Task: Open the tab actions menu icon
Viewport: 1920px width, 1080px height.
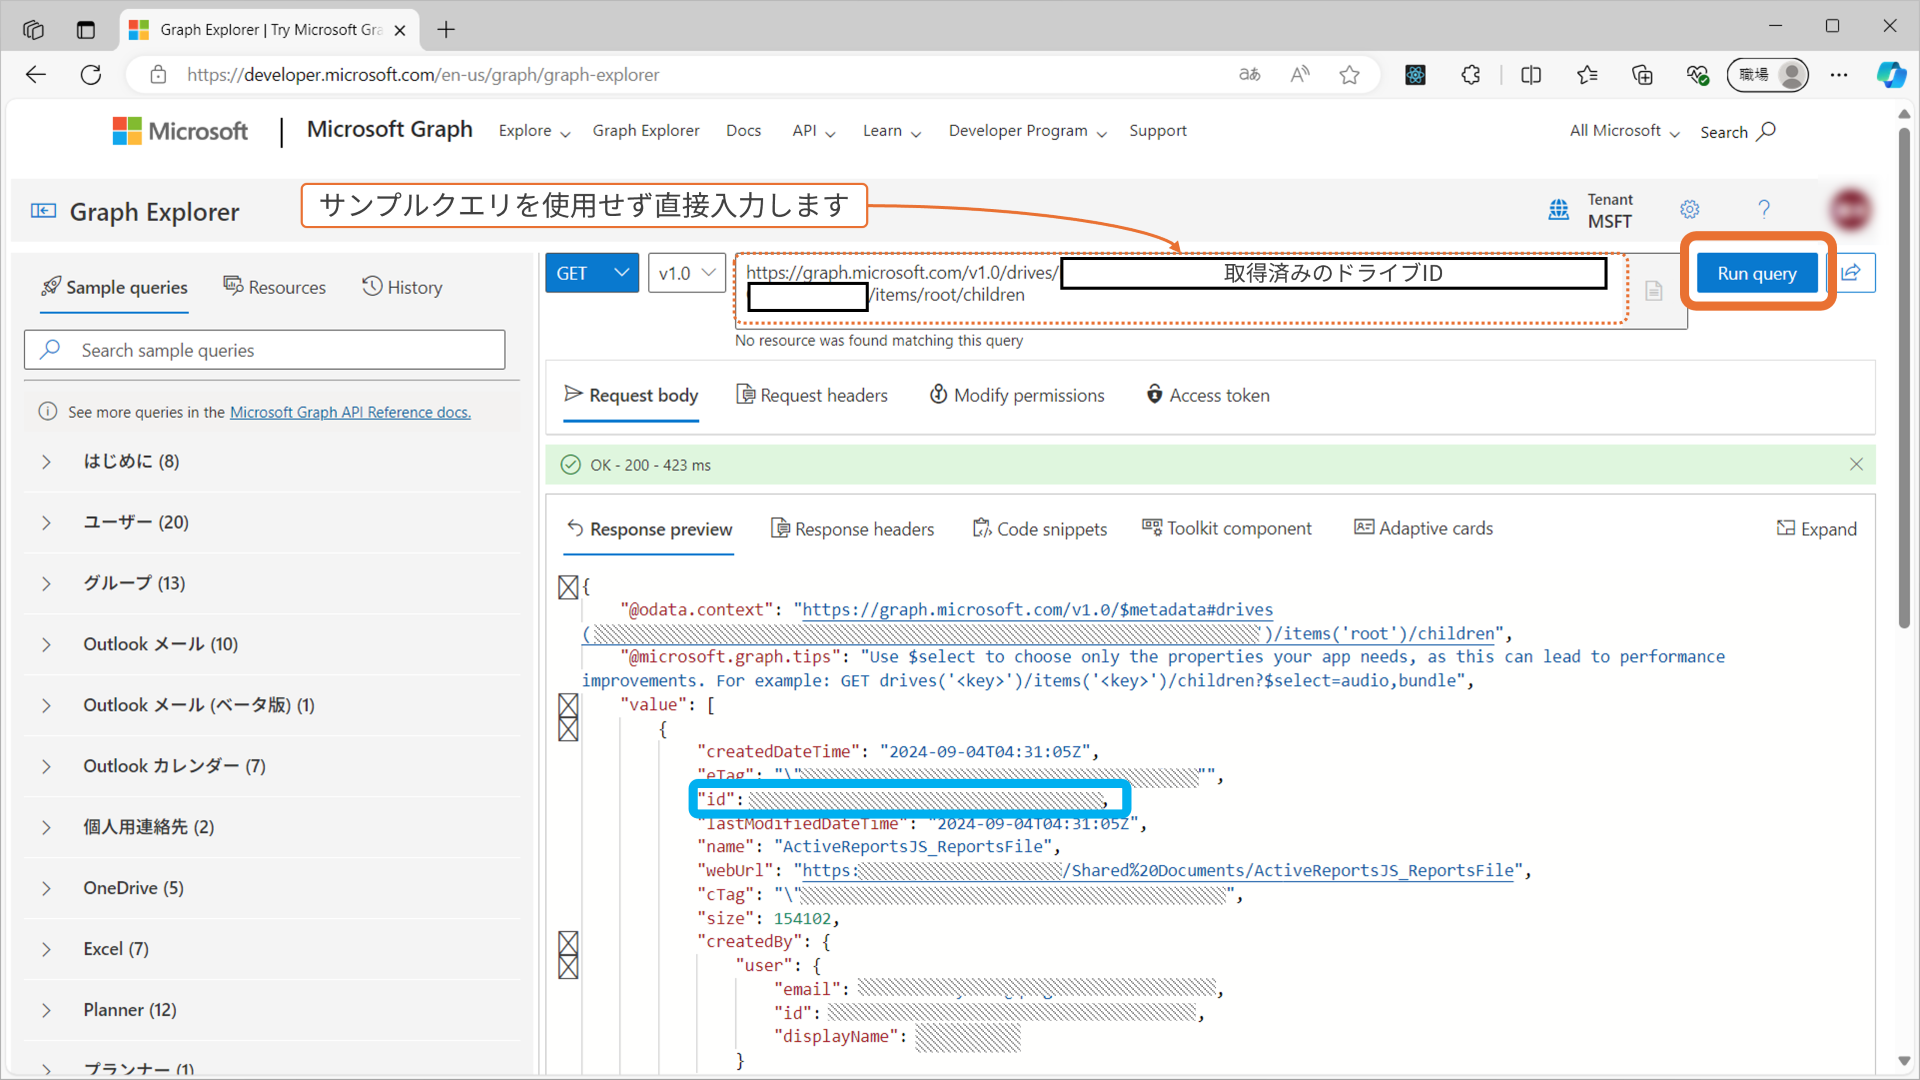Action: coord(86,30)
